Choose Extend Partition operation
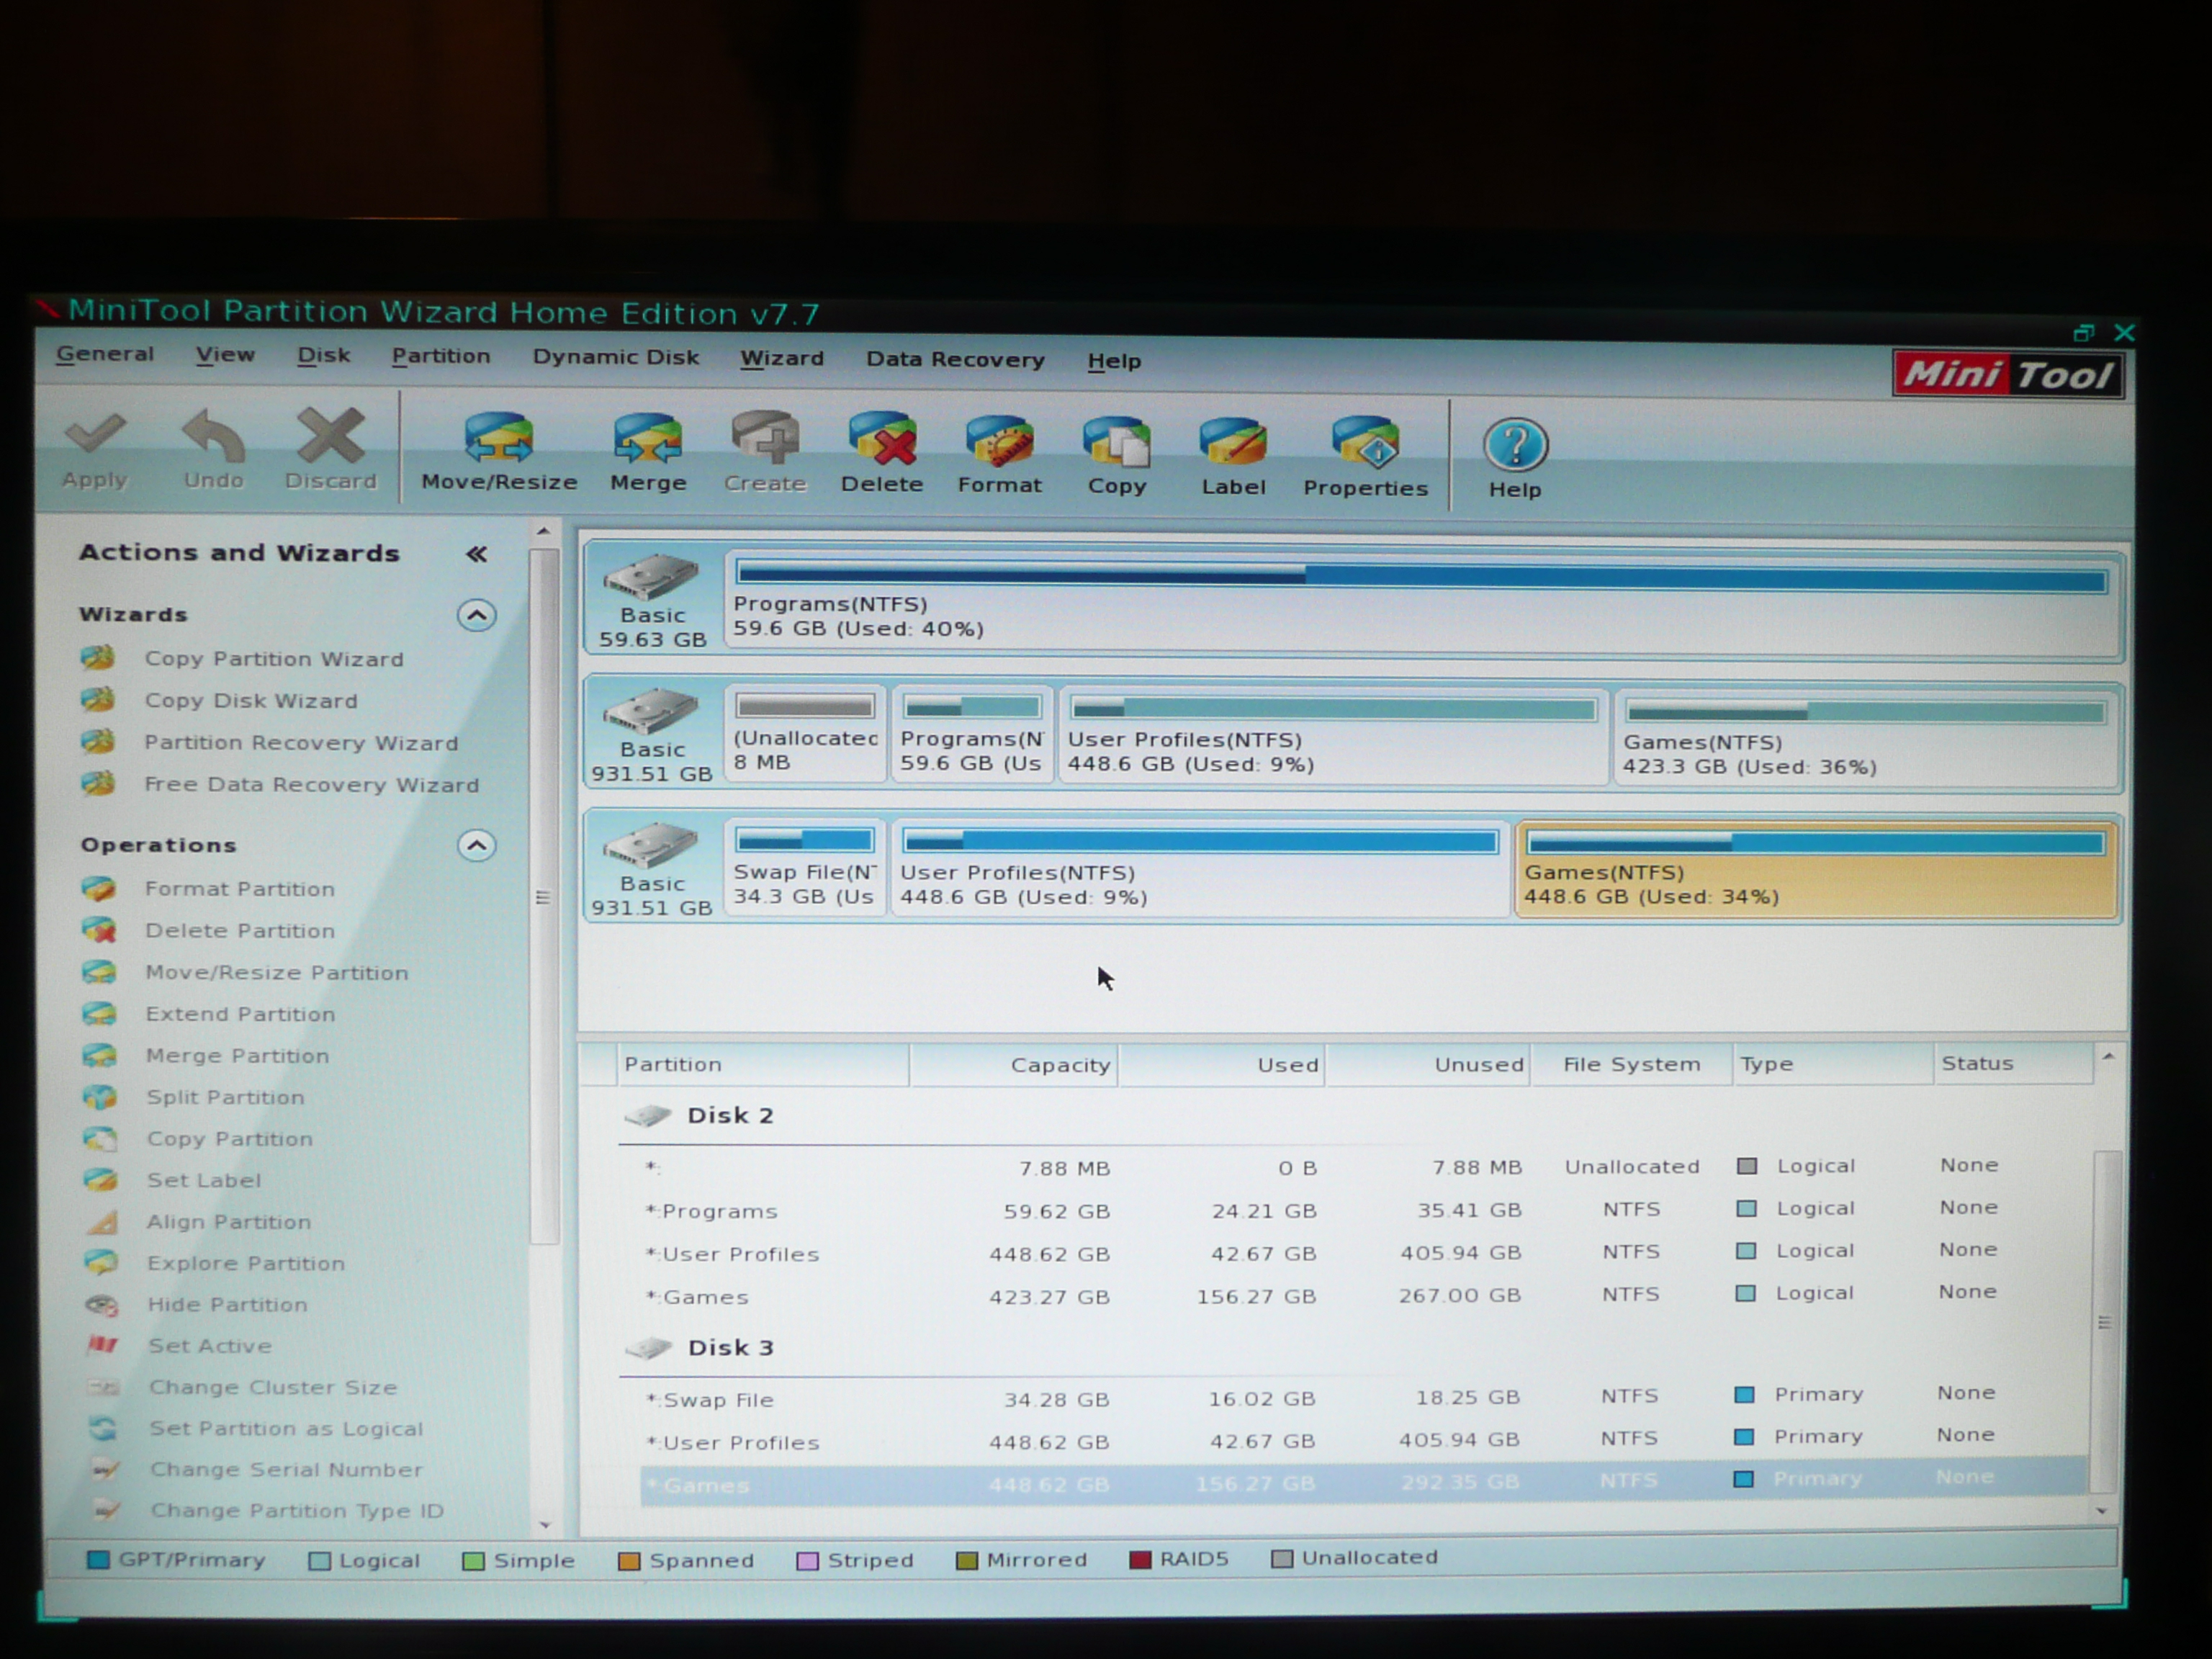The height and width of the screenshot is (1659, 2212). [x=240, y=1014]
